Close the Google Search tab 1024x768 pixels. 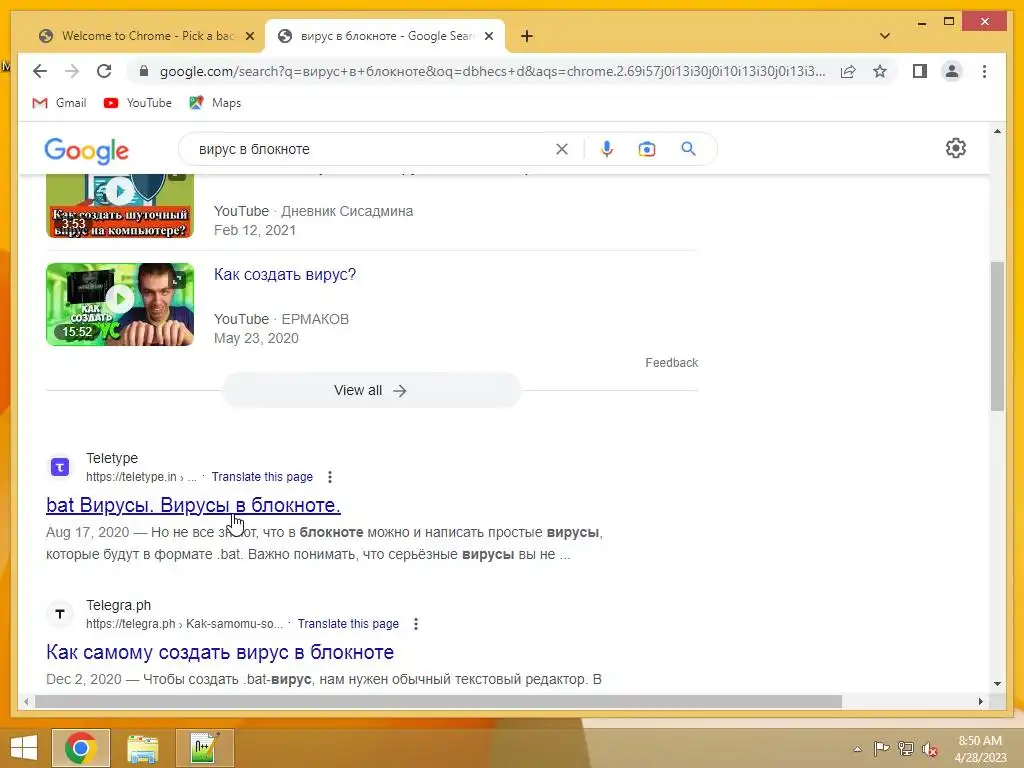tap(488, 36)
